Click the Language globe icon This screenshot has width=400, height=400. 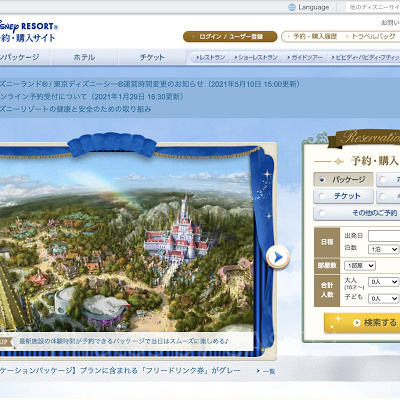point(292,7)
